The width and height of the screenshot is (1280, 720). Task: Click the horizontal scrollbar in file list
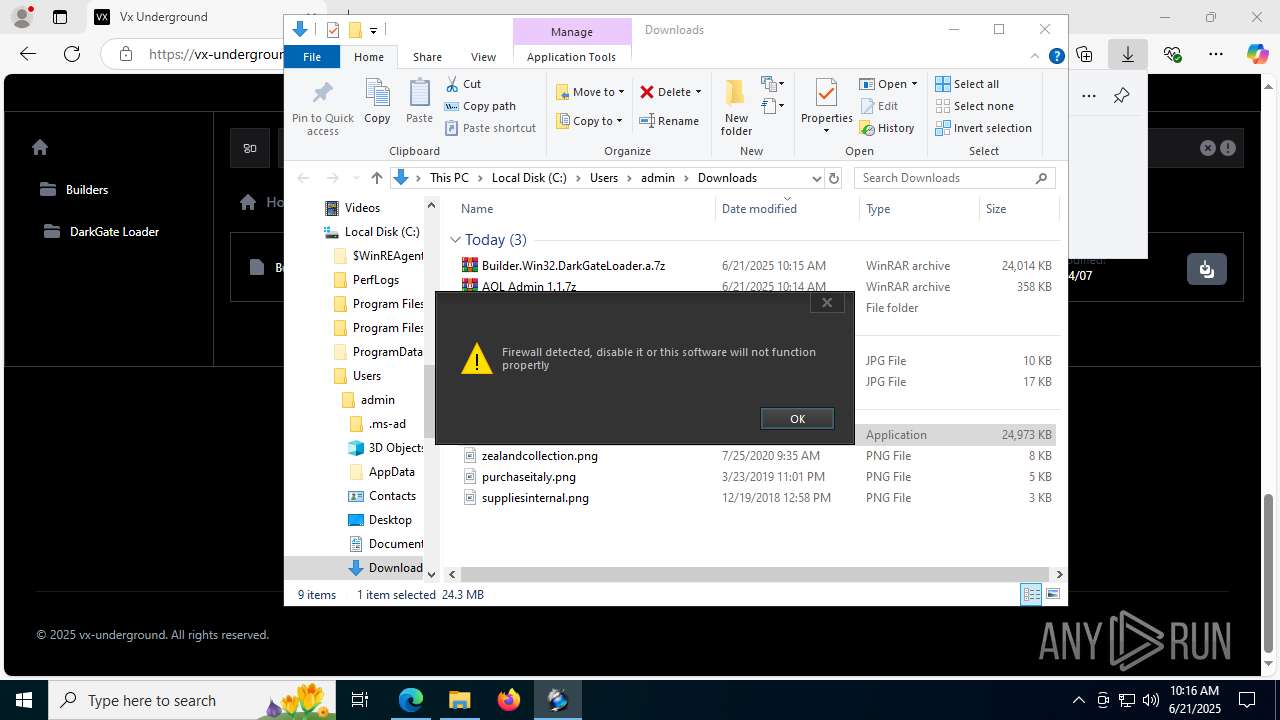click(755, 574)
